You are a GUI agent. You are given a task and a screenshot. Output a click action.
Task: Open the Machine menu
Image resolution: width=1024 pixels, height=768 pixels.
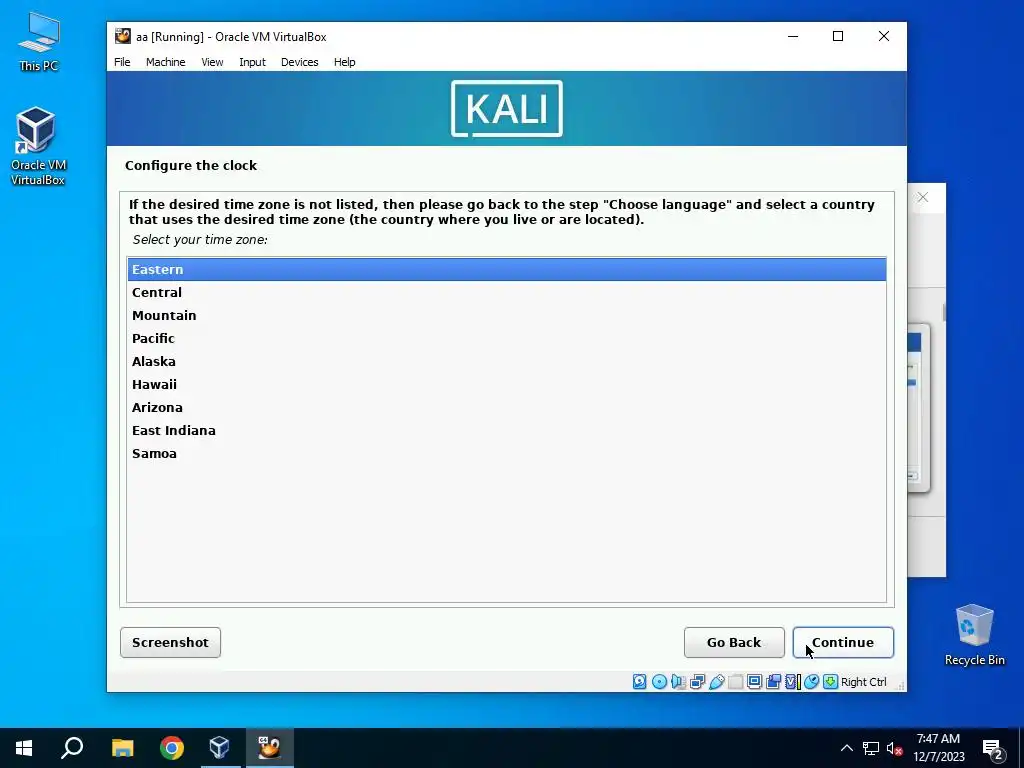point(165,62)
